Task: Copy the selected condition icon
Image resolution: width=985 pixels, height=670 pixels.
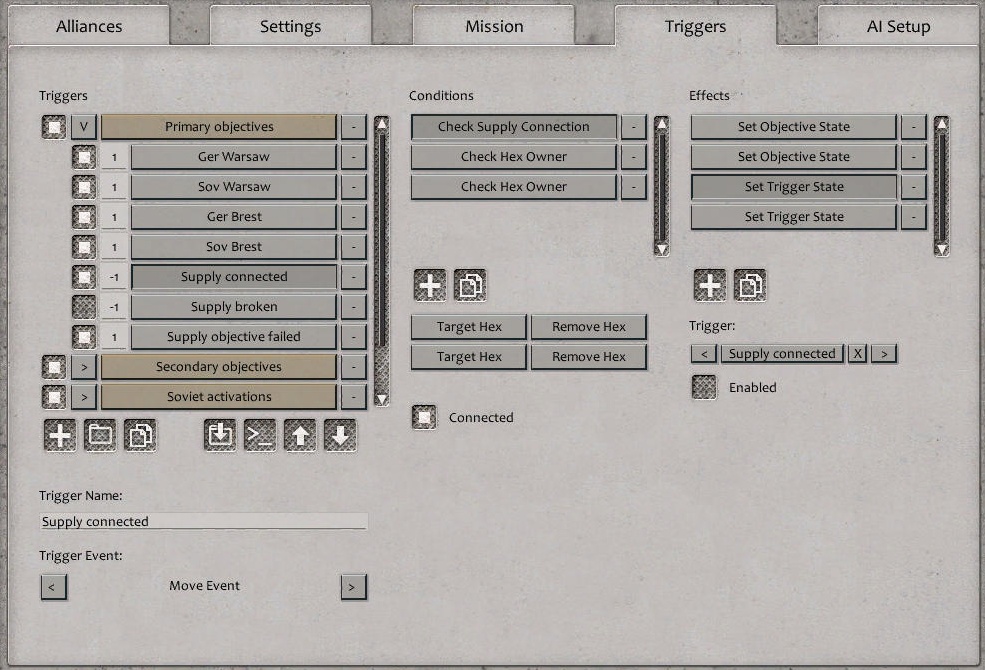Action: point(471,286)
